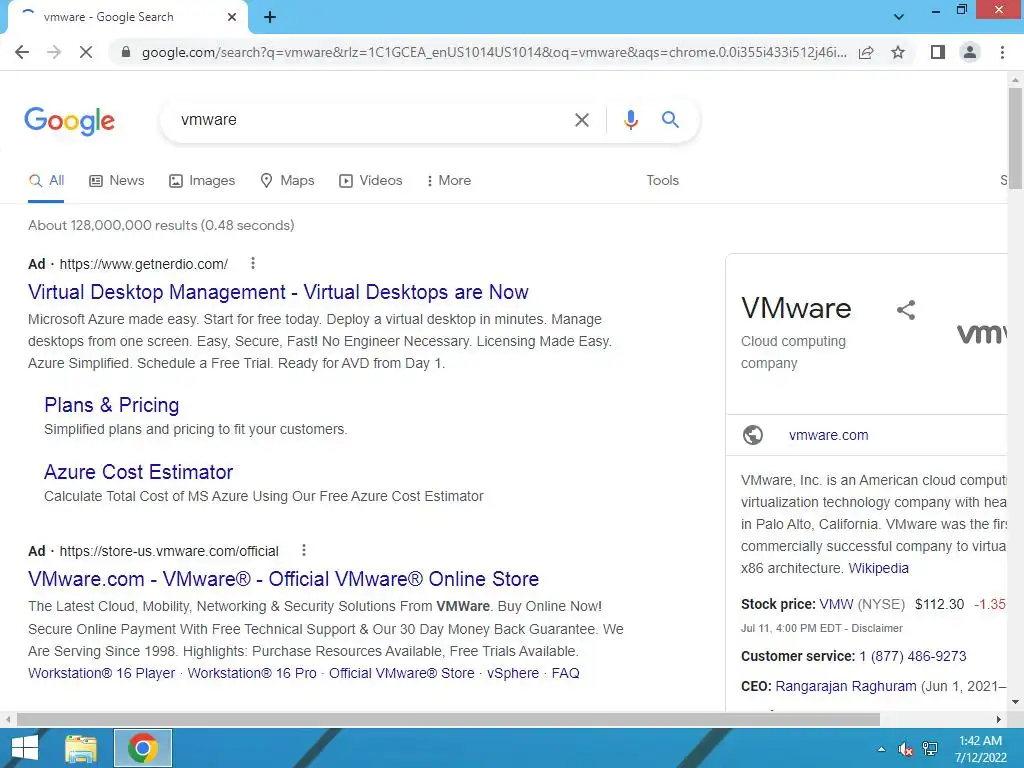
Task: Share the VMware knowledge panel
Action: tap(906, 310)
